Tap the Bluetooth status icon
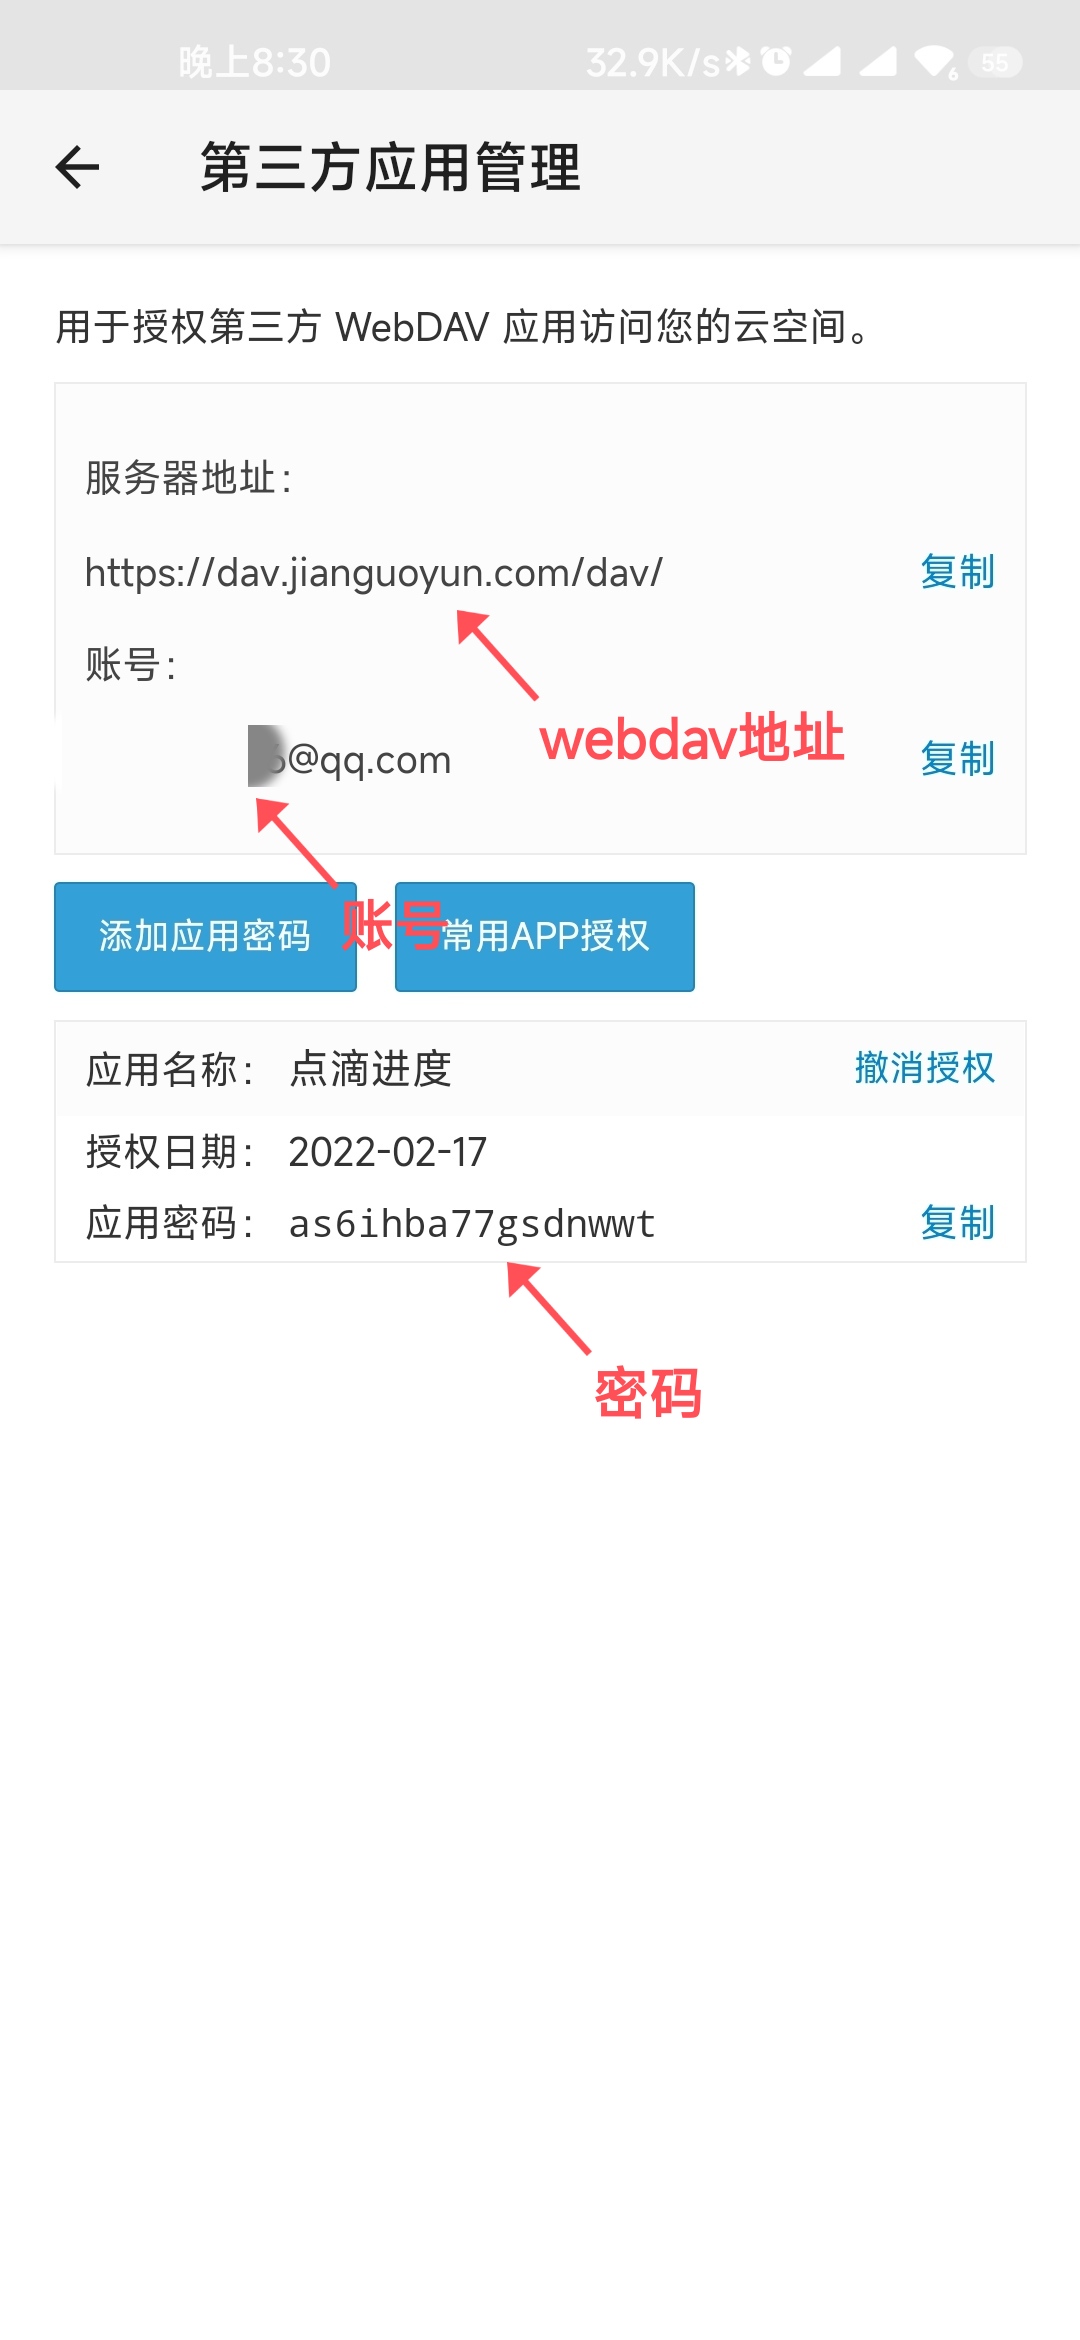This screenshot has width=1080, height=2340. coord(738,62)
